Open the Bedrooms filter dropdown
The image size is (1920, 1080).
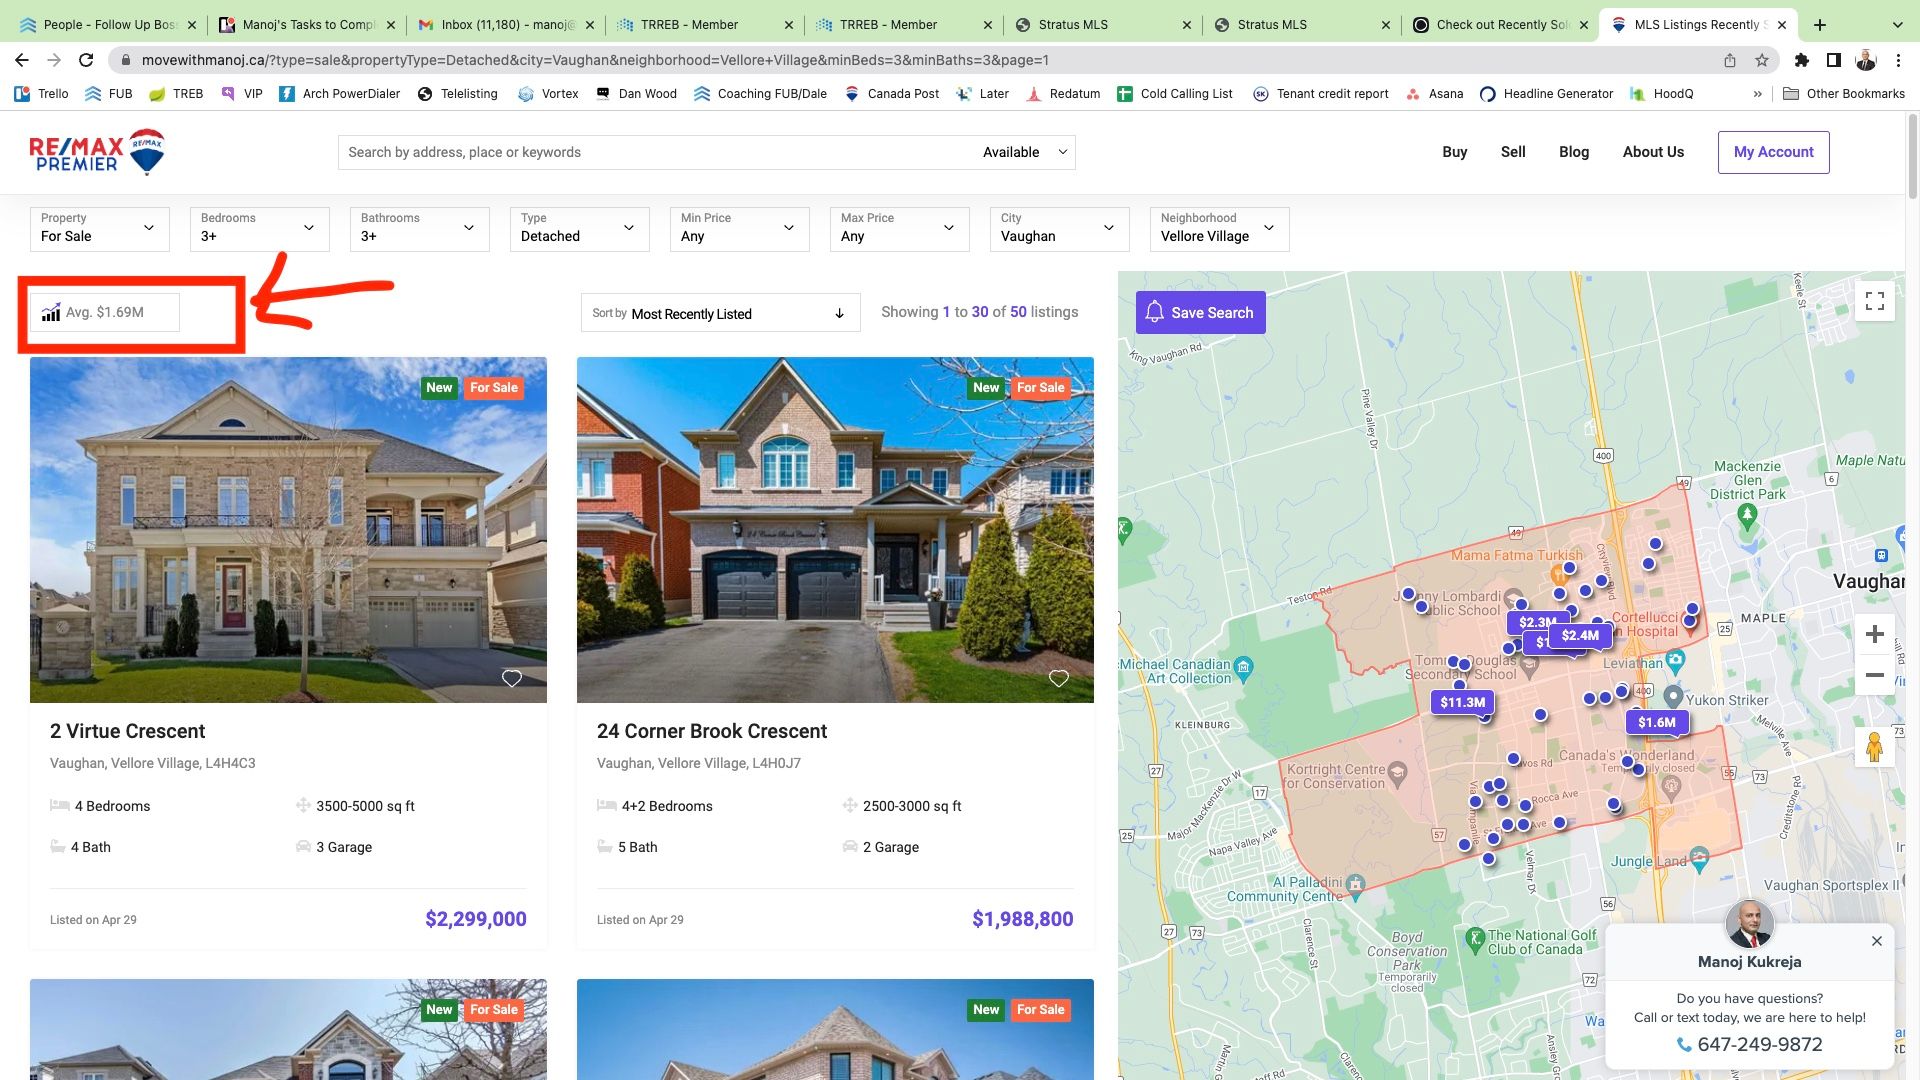[x=259, y=228]
